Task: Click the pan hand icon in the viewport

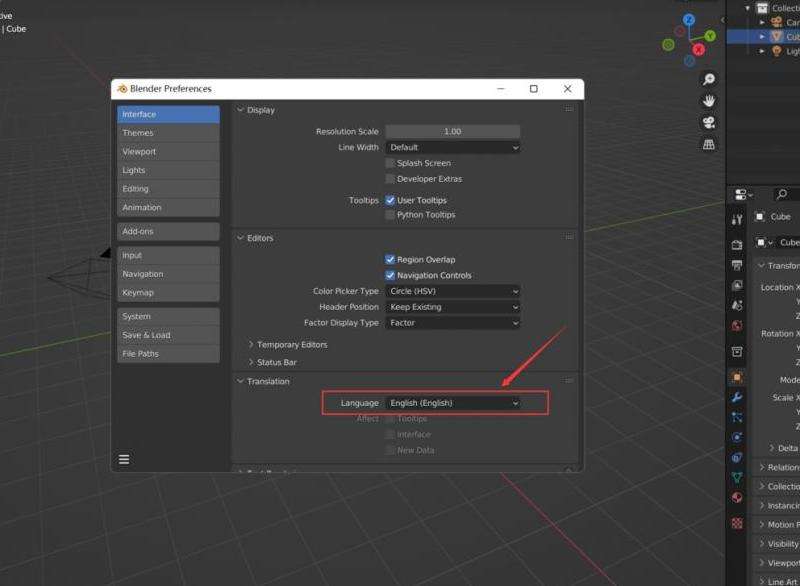Action: coord(709,101)
